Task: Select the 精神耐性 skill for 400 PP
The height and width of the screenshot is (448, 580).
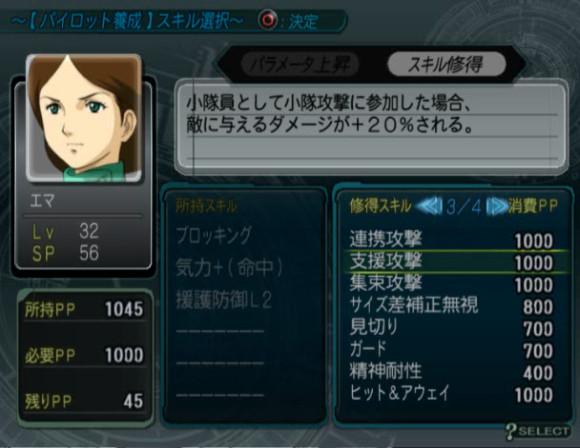Action: point(452,371)
